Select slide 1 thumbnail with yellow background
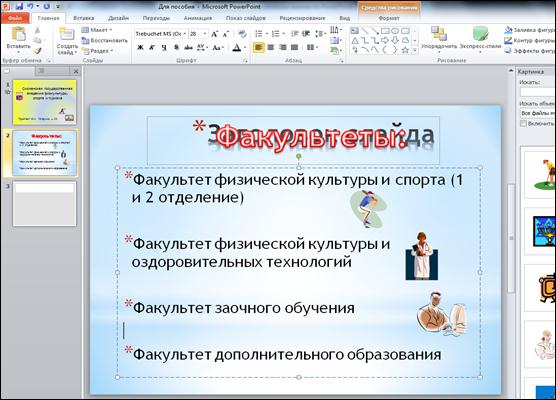Screen dimensions: 556x400 [x=45, y=102]
